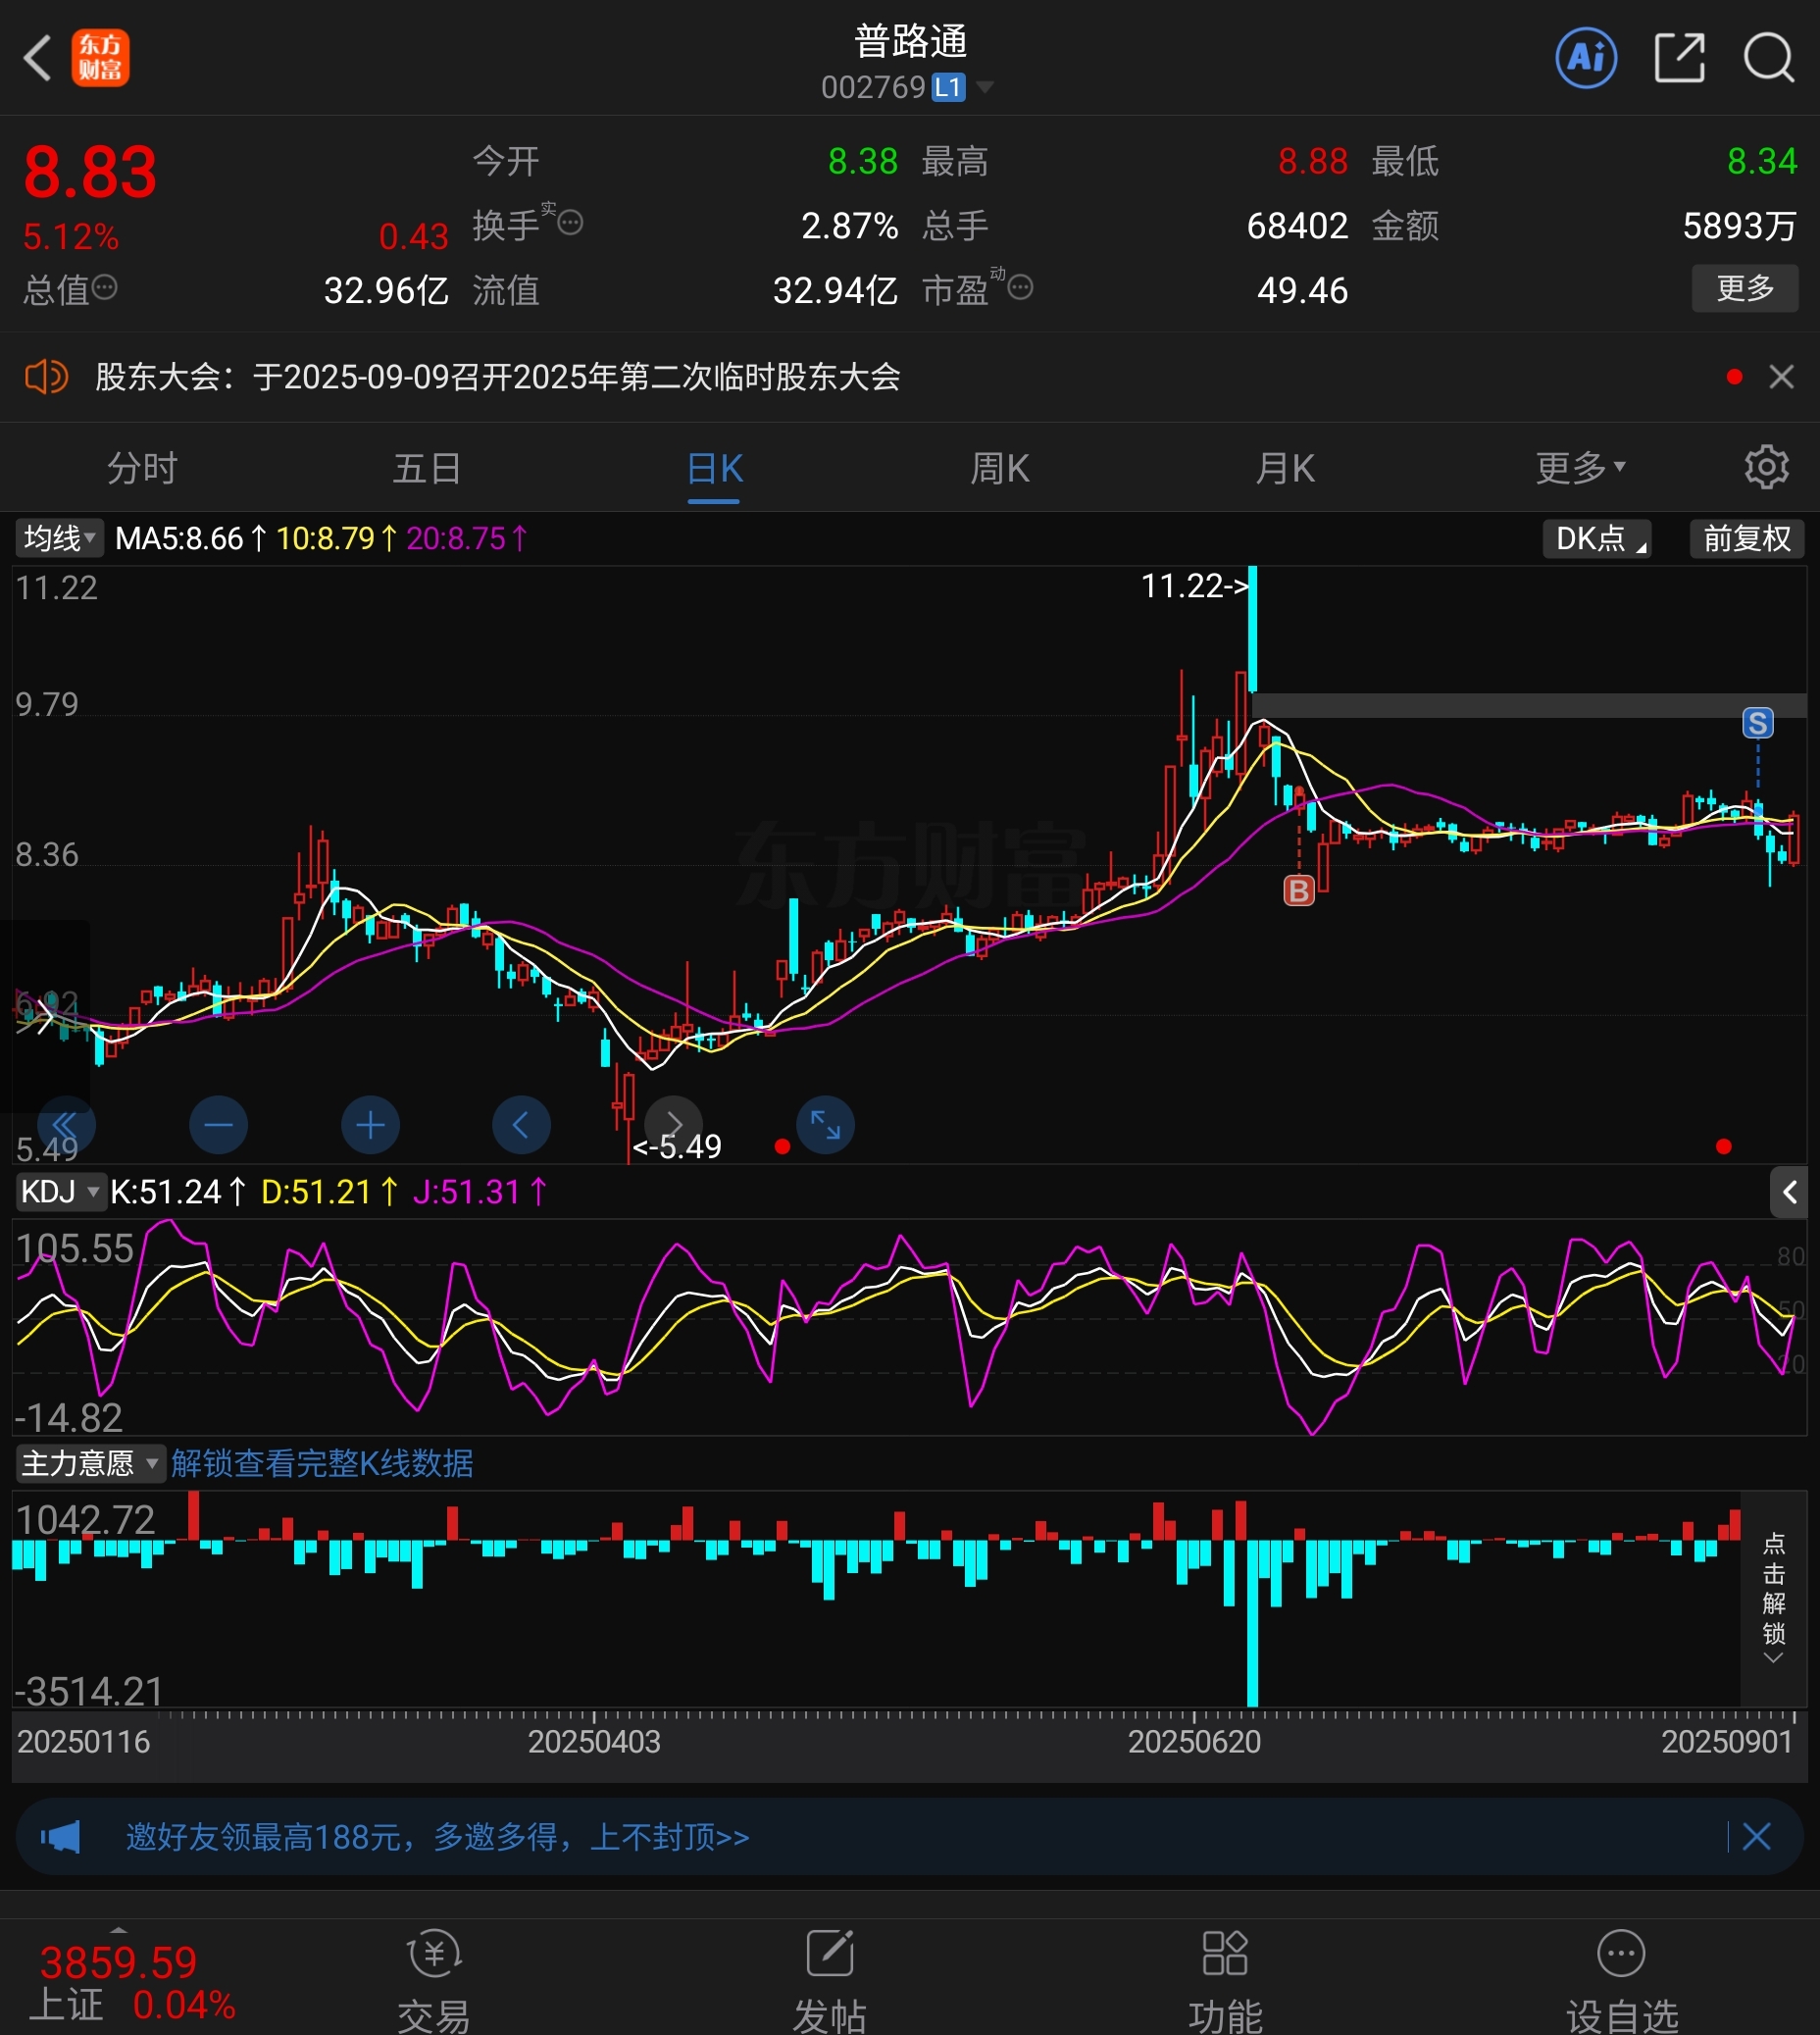This screenshot has width=1820, height=2035.
Task: Tap date label 20250620
Action: (x=1194, y=1741)
